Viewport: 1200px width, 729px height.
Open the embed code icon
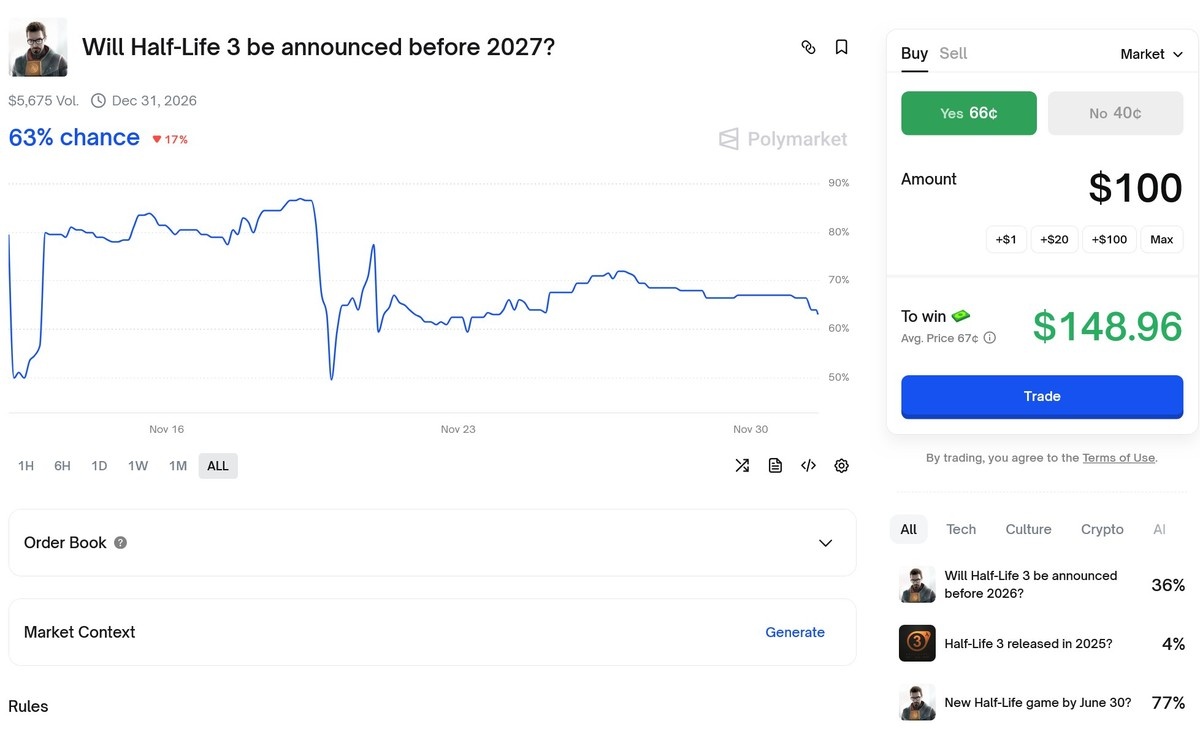click(x=808, y=465)
